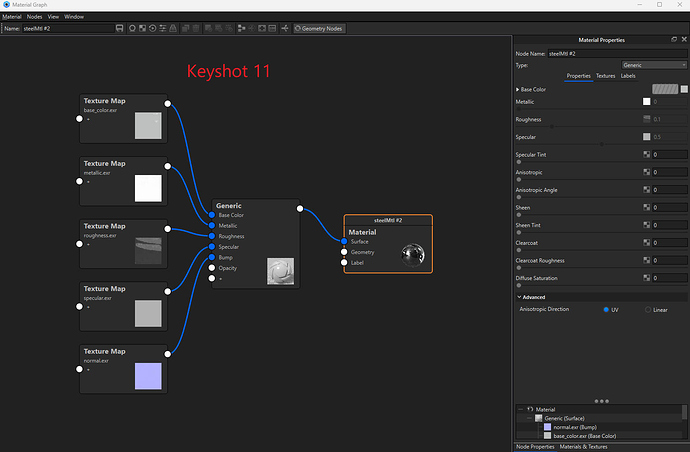The image size is (690, 452).
Task: Click the toggle properties panel toolbar icon
Action: (272, 28)
